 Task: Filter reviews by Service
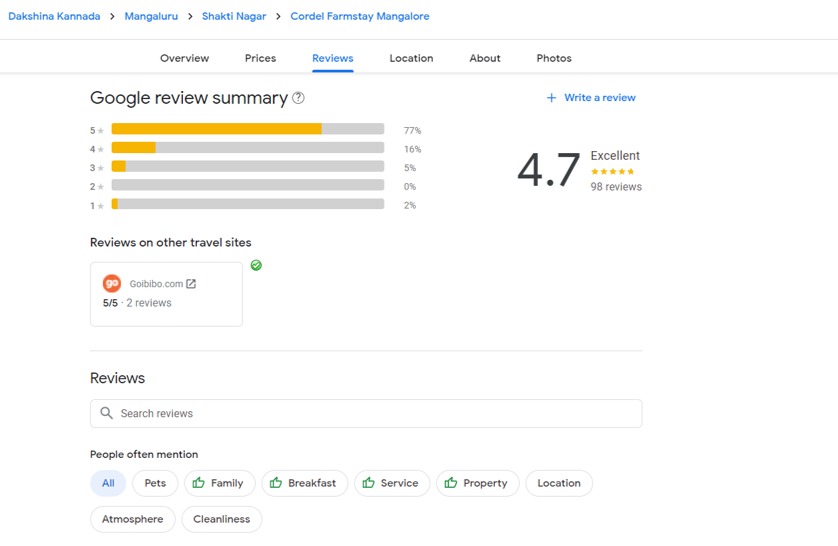391,483
